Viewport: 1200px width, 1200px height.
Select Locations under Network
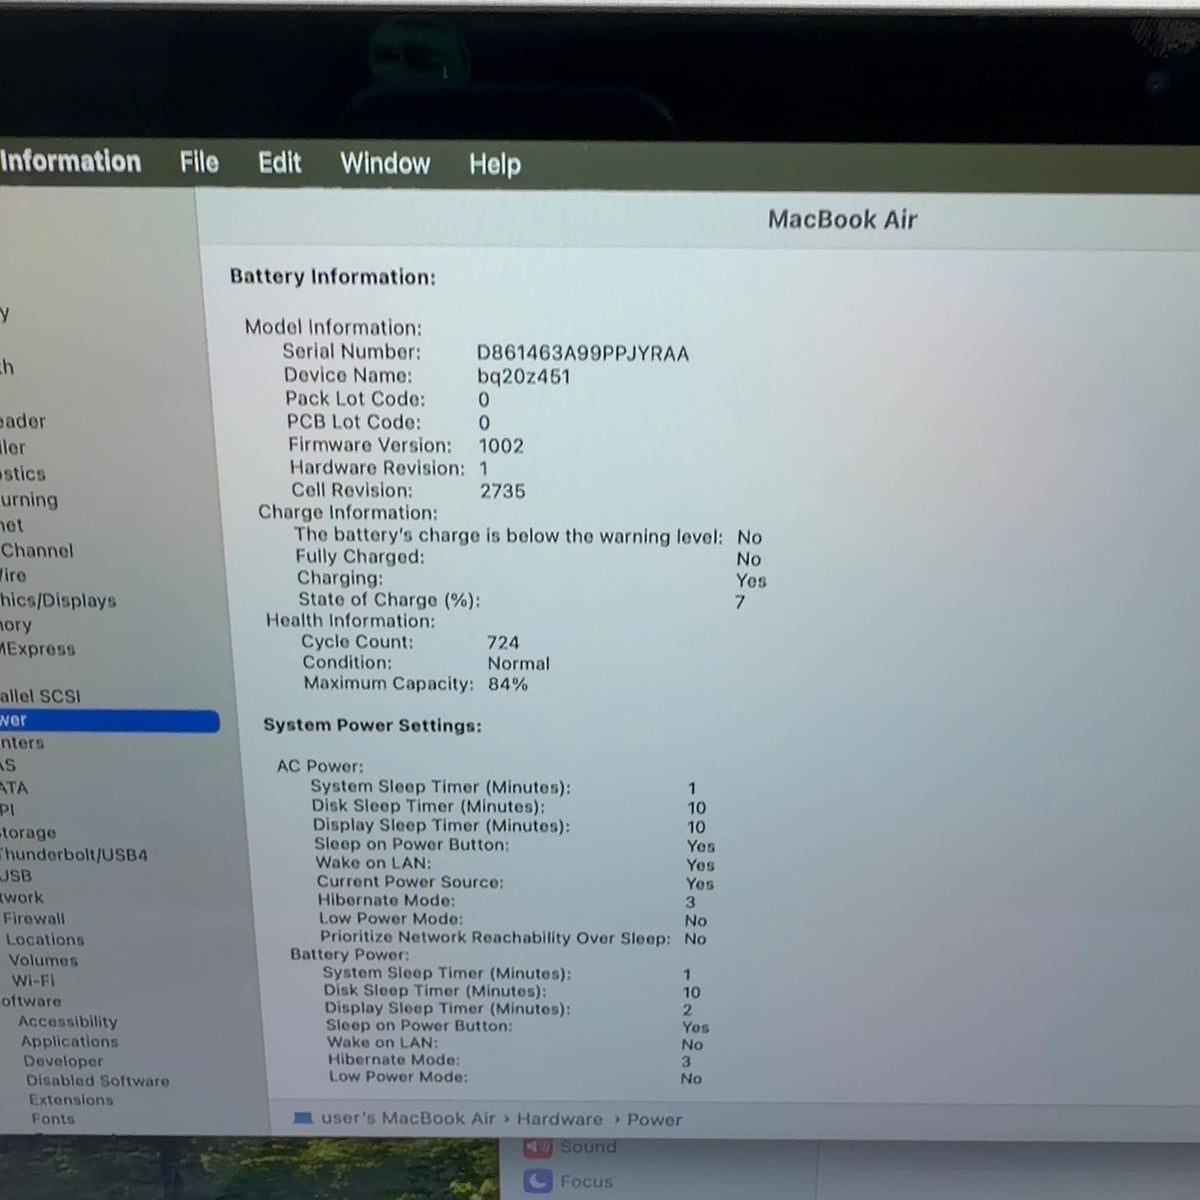pos(45,939)
